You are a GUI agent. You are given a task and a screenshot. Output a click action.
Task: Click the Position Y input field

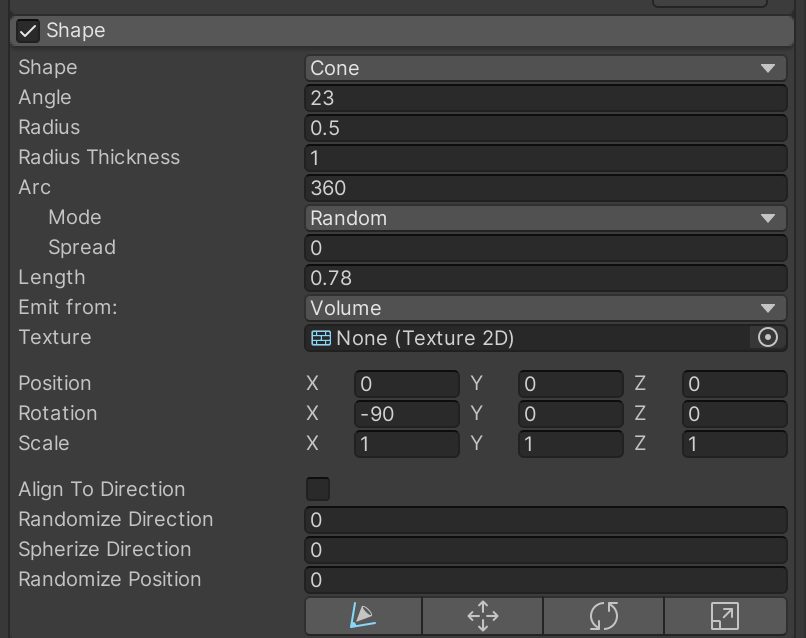570,384
